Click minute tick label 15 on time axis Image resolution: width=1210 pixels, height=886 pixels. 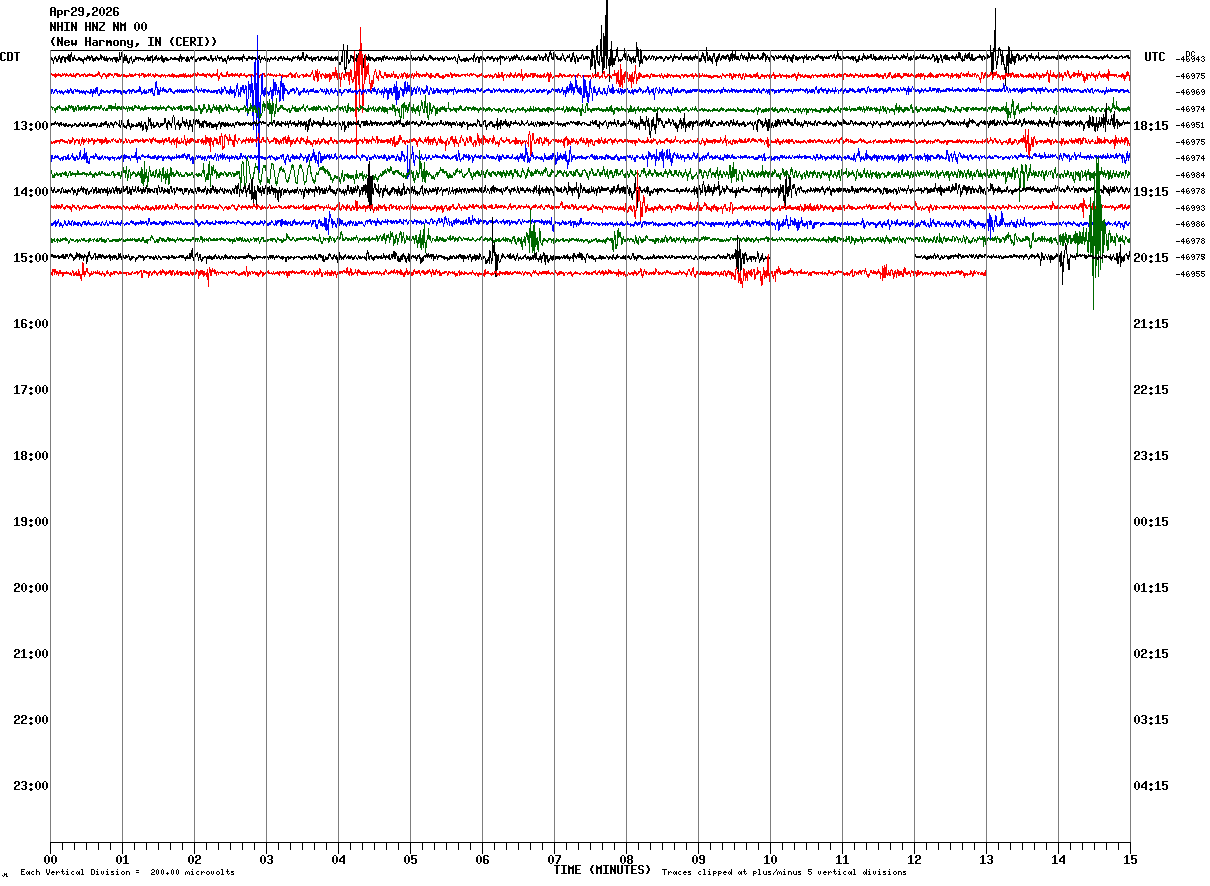pos(1130,859)
